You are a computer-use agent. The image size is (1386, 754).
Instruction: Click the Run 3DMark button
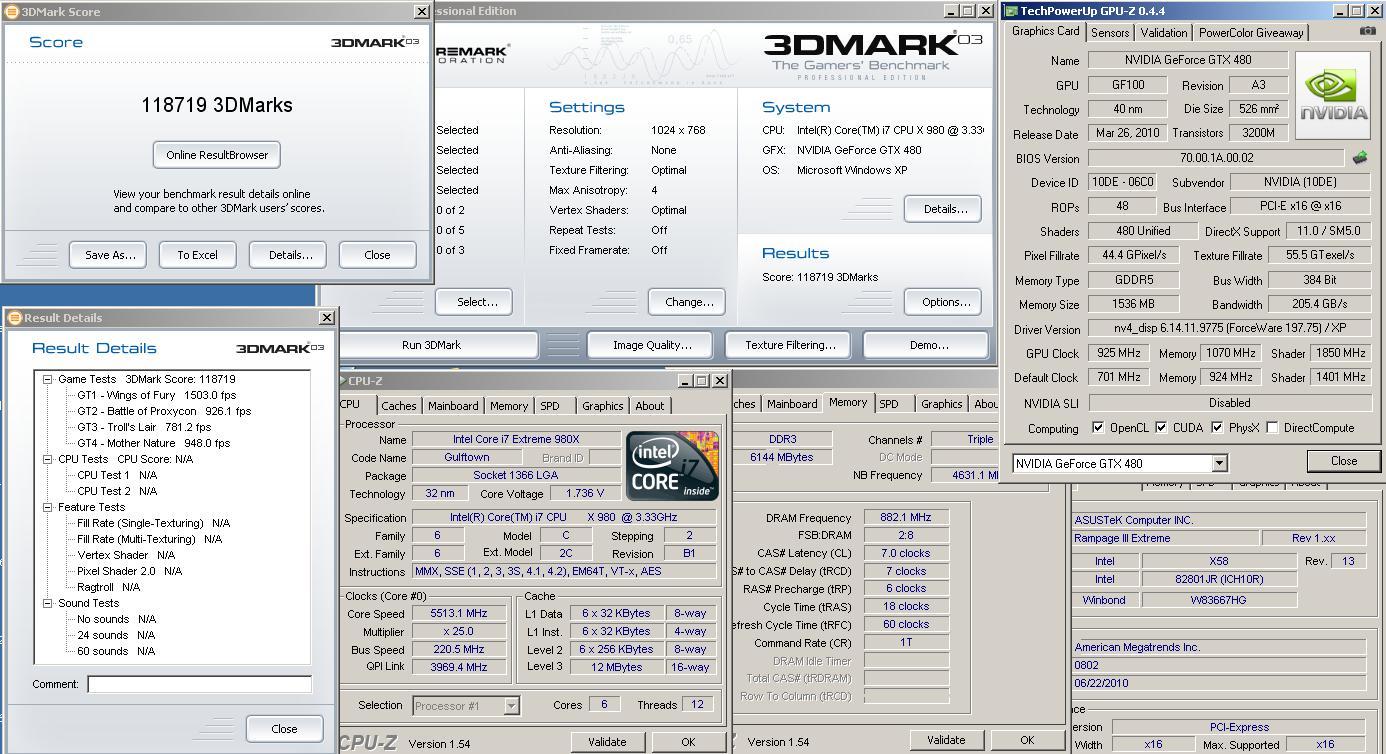(x=431, y=345)
